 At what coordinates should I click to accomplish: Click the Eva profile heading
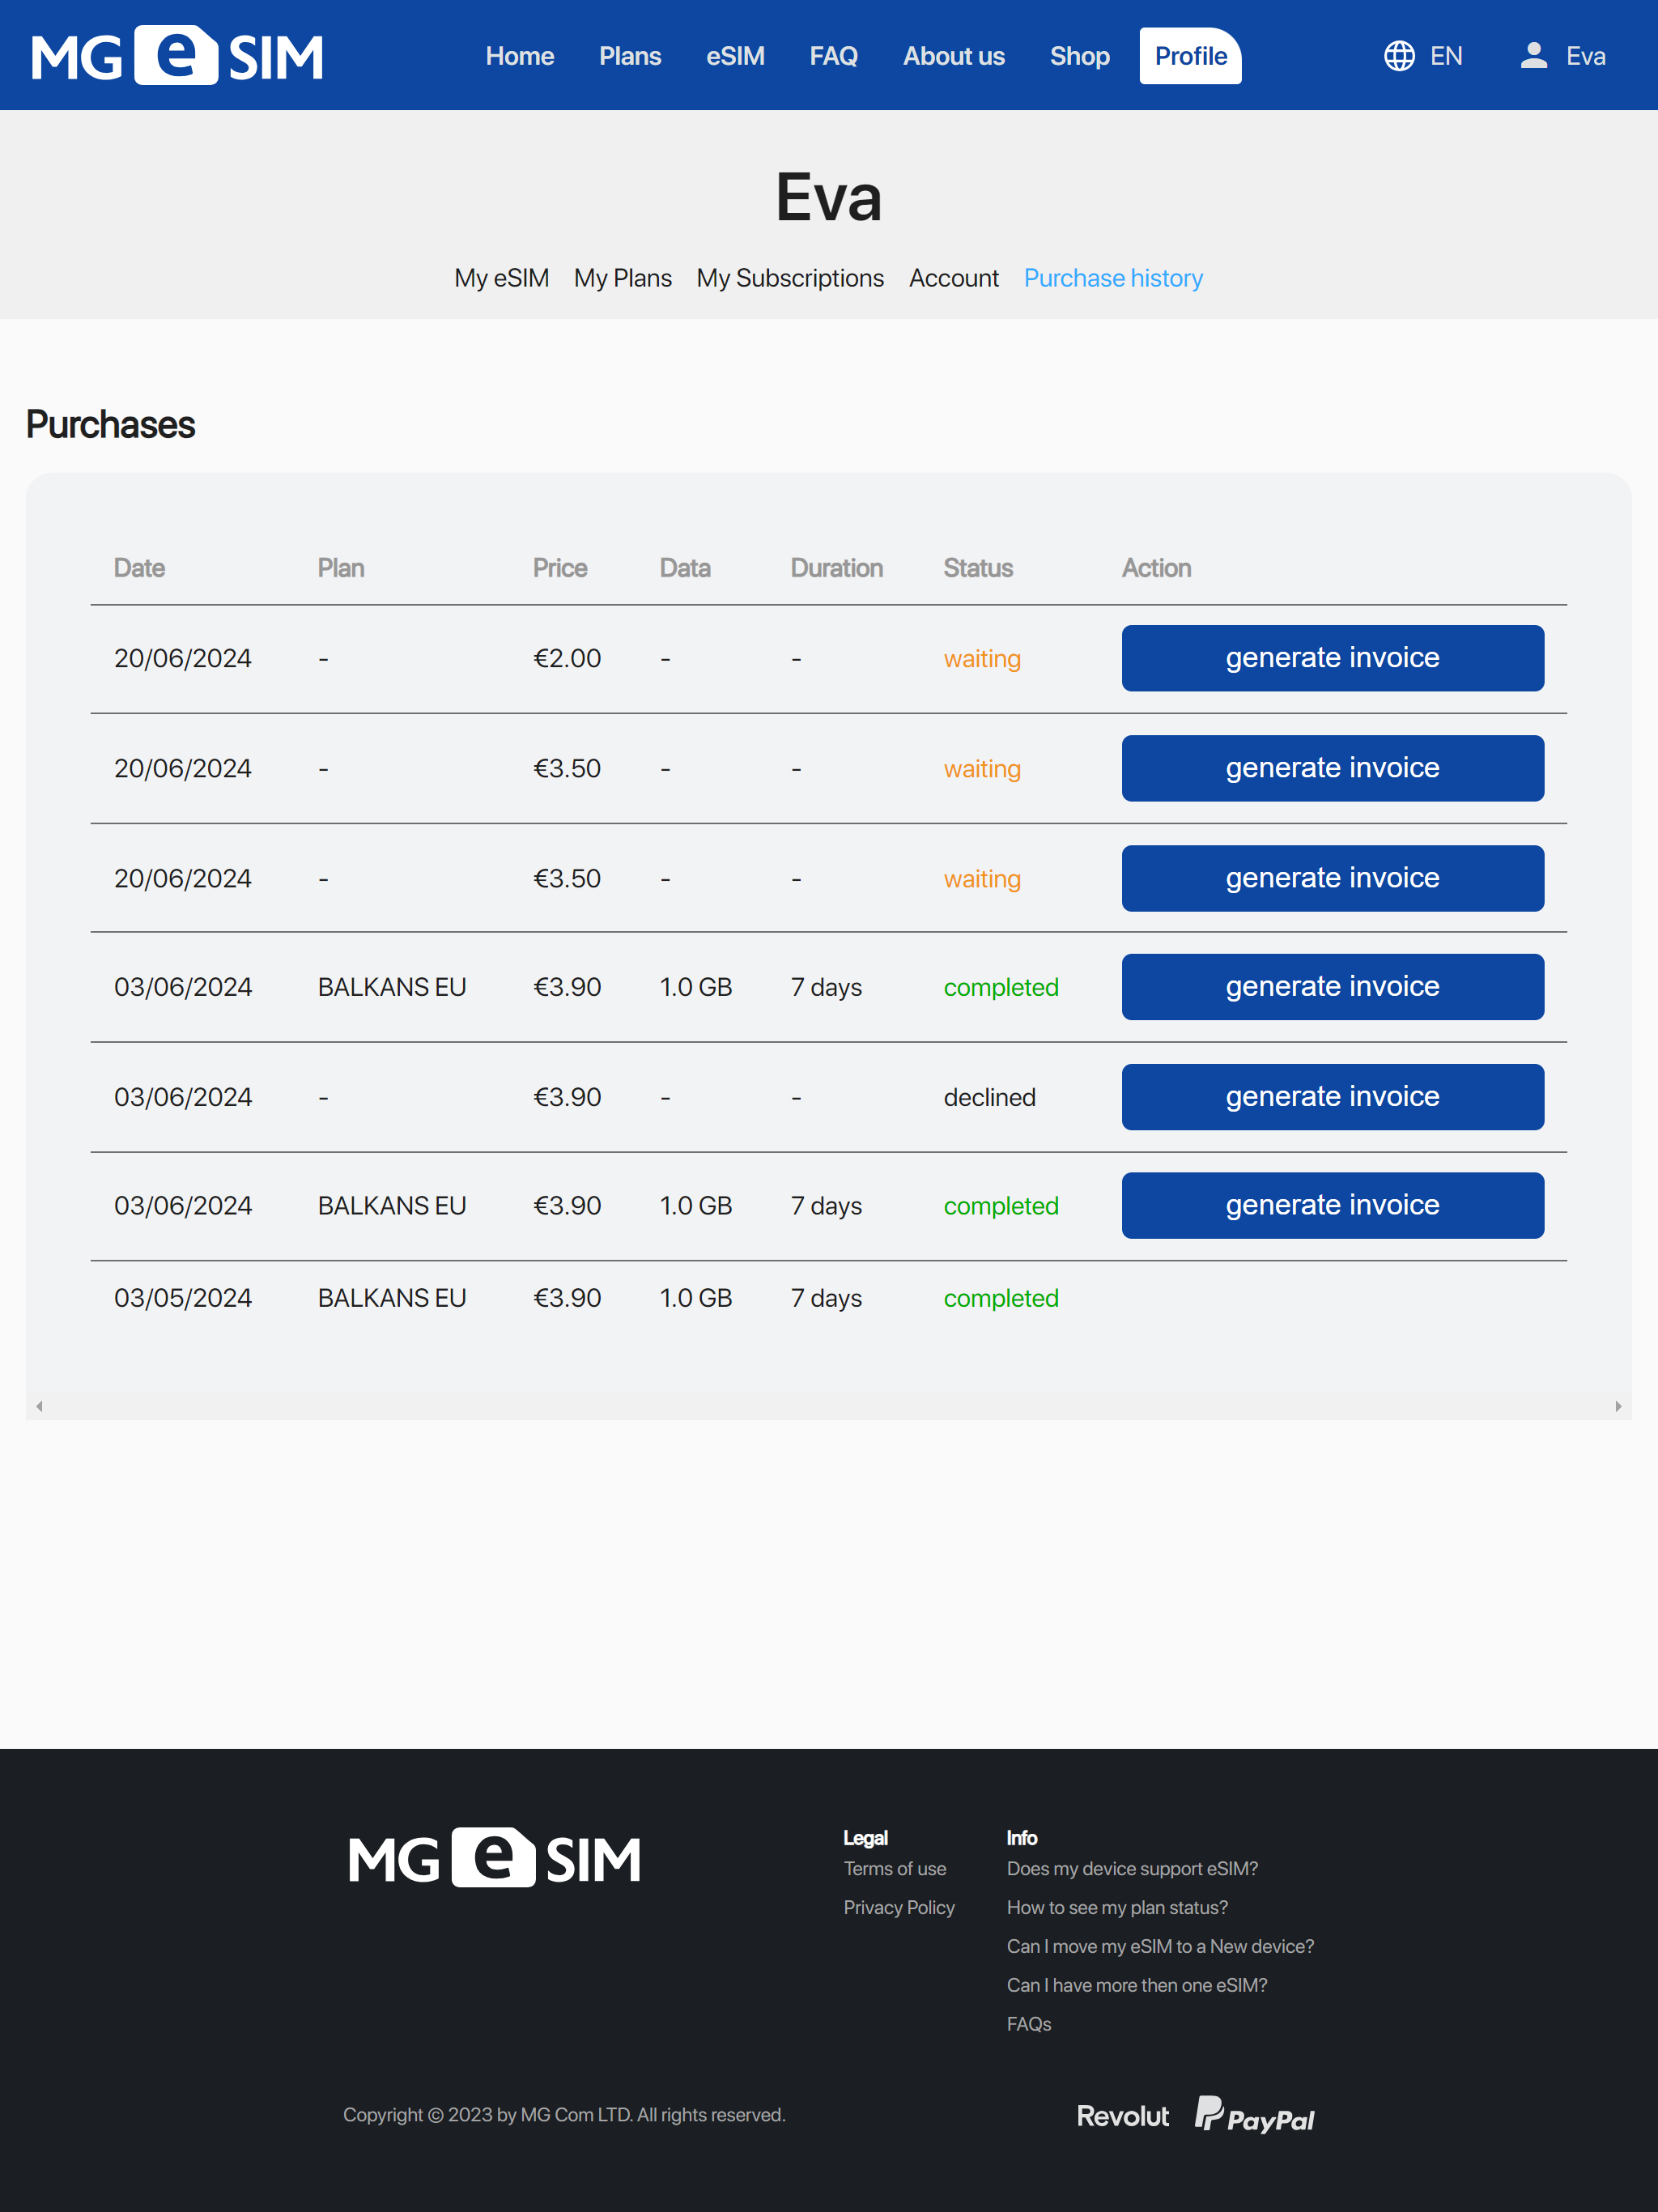828,197
